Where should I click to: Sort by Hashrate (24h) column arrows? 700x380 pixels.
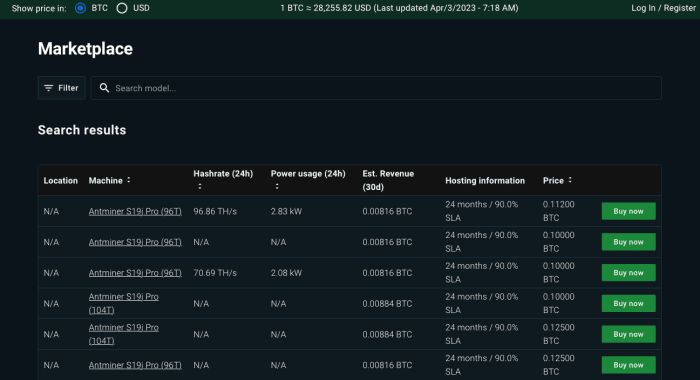pyautogui.click(x=200, y=187)
